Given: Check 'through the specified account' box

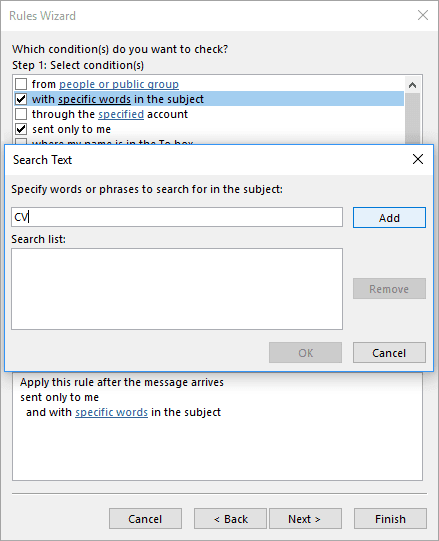Looking at the screenshot, I should (21, 114).
